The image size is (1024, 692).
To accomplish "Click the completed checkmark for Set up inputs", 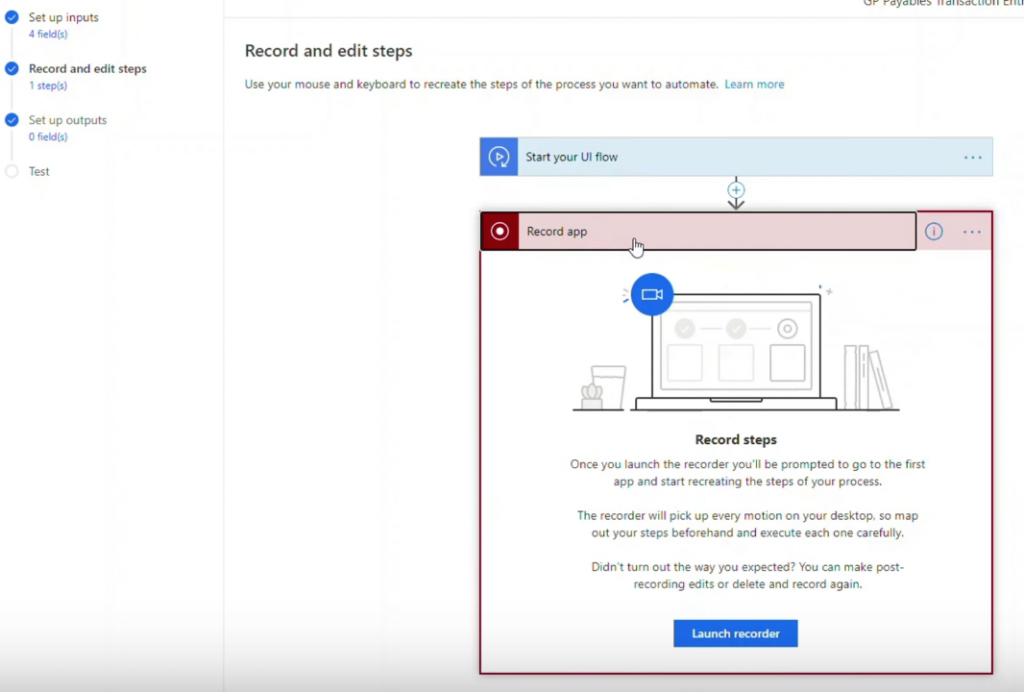I will (x=12, y=17).
